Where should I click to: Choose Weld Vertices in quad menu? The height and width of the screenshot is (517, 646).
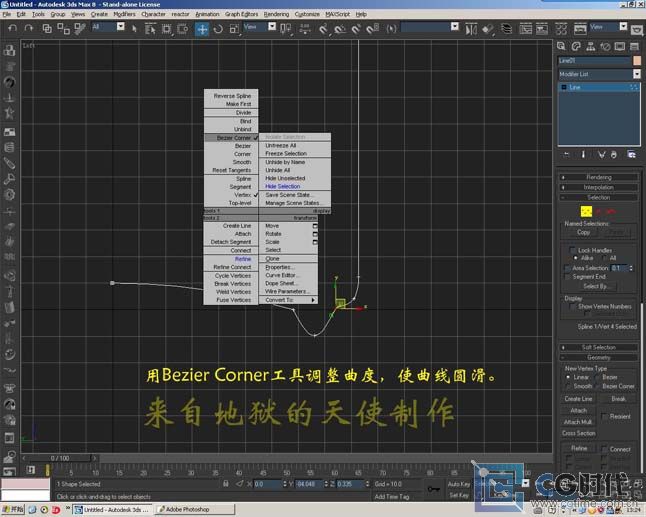(x=231, y=292)
